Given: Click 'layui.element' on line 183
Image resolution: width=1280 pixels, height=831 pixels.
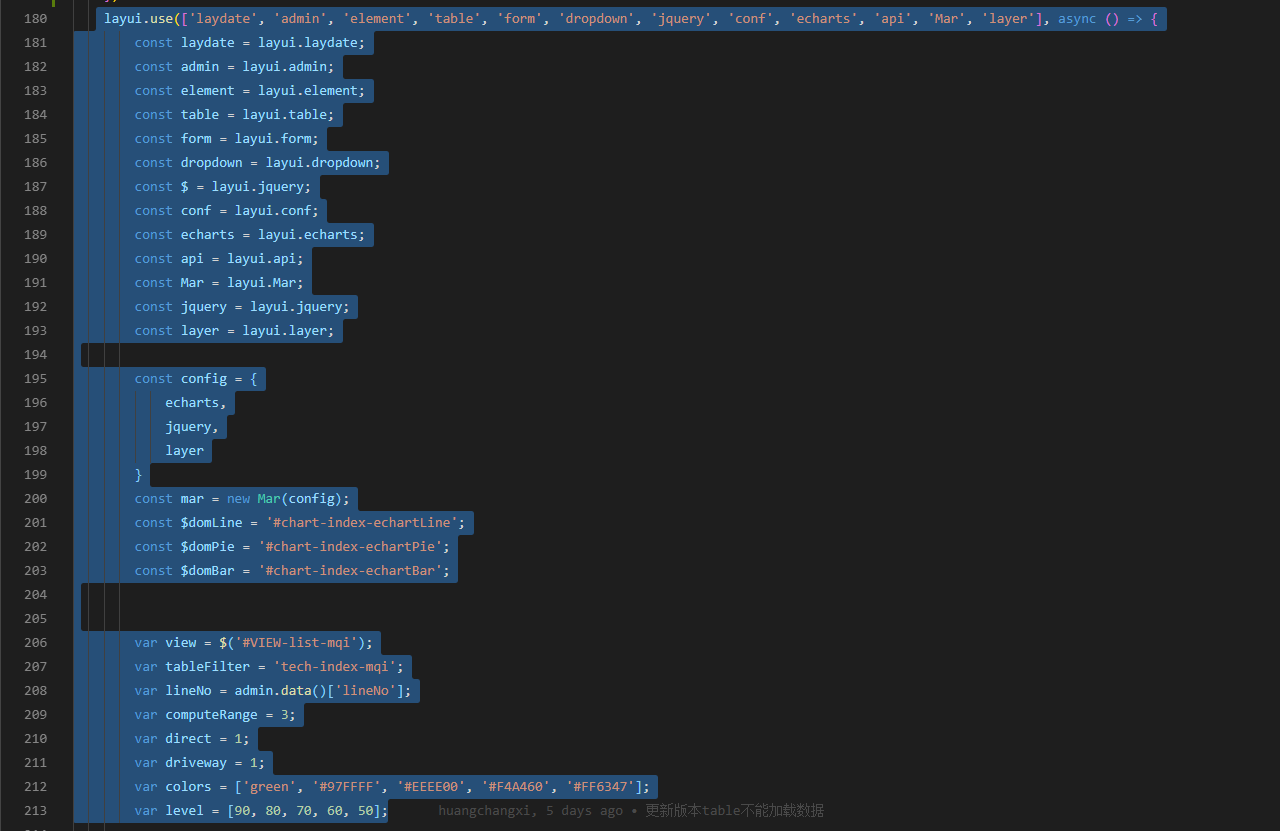Looking at the screenshot, I should (x=308, y=91).
